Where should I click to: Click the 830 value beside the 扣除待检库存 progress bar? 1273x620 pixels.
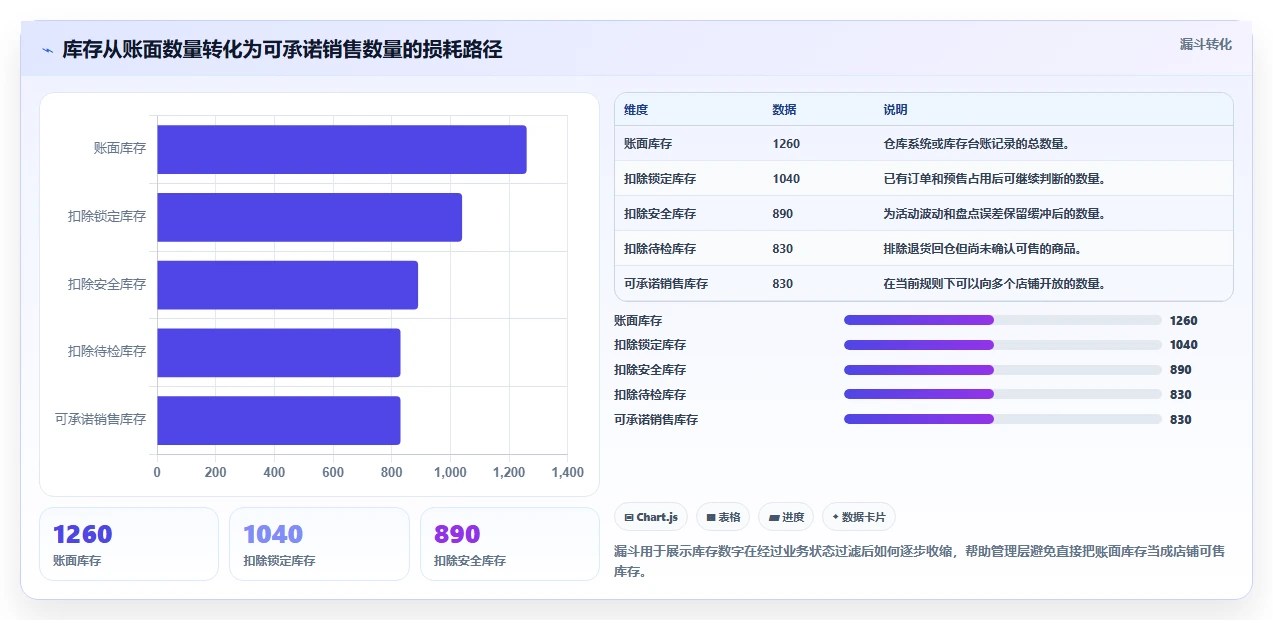click(x=1180, y=395)
